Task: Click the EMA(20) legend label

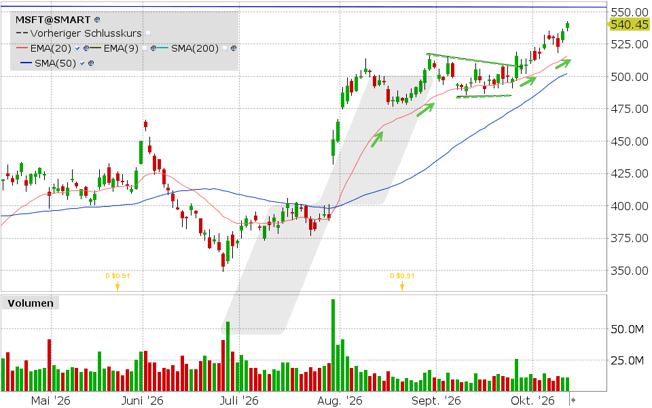Action: point(51,48)
